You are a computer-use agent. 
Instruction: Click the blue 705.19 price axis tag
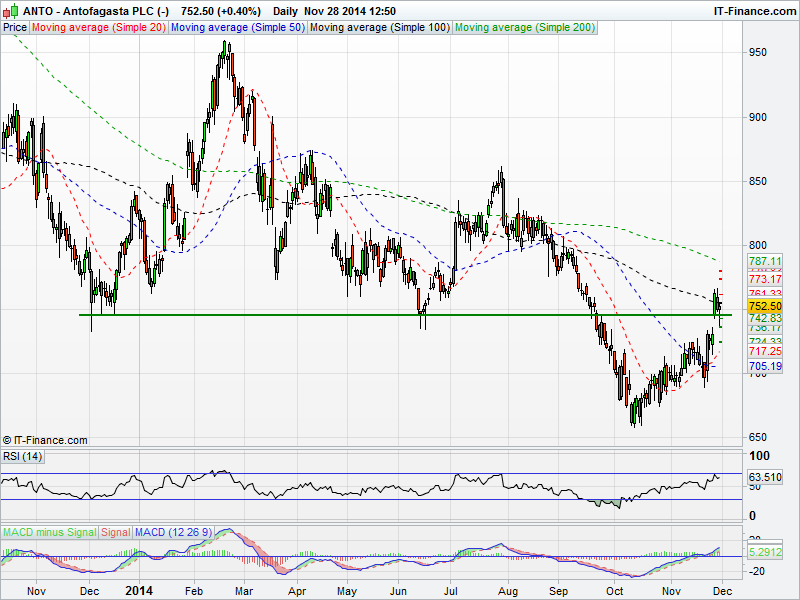(764, 366)
